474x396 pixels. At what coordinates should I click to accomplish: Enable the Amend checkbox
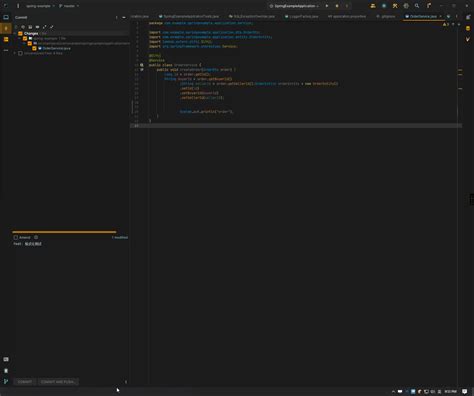(16, 237)
